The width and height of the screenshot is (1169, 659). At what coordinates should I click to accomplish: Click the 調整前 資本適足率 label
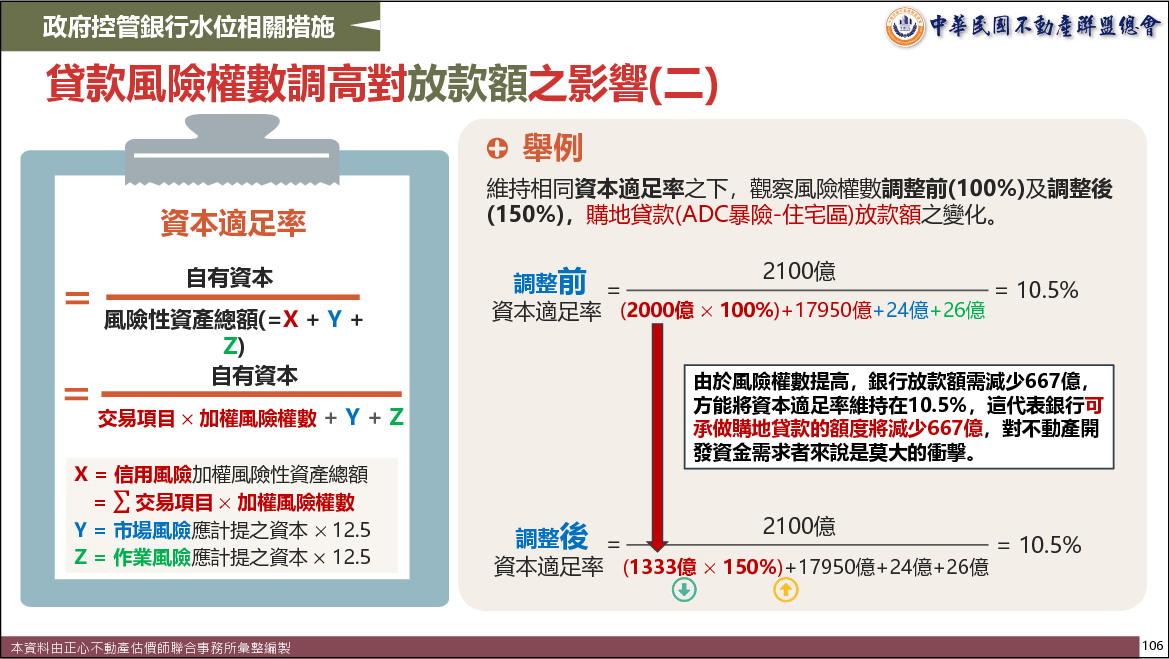pyautogui.click(x=546, y=295)
